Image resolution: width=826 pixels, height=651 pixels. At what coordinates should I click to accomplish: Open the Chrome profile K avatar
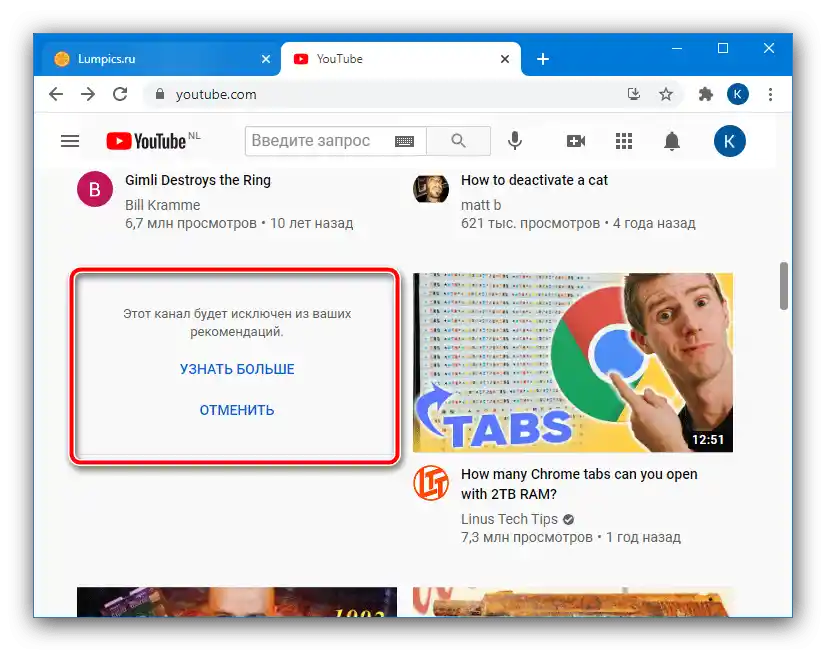click(738, 94)
